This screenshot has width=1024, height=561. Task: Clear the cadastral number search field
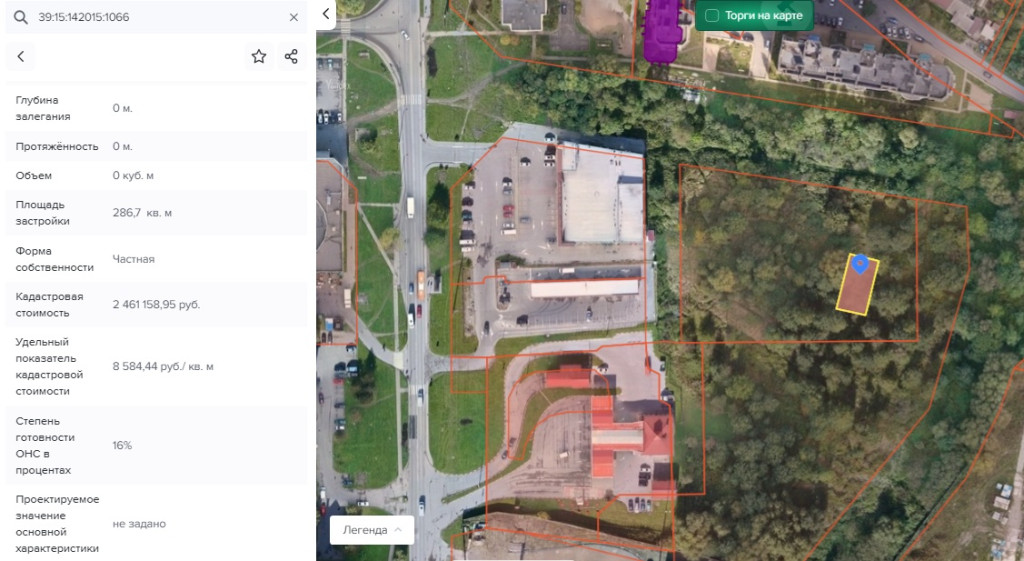294,18
